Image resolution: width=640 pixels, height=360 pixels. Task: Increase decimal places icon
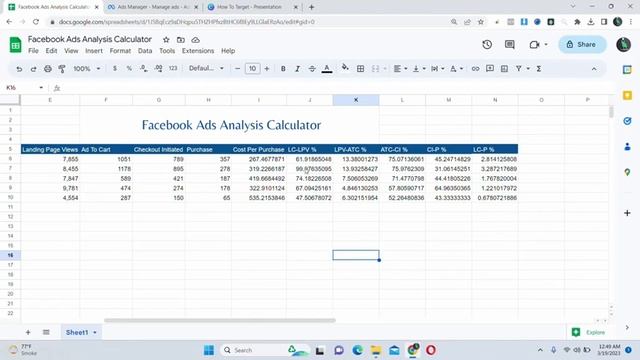point(158,69)
